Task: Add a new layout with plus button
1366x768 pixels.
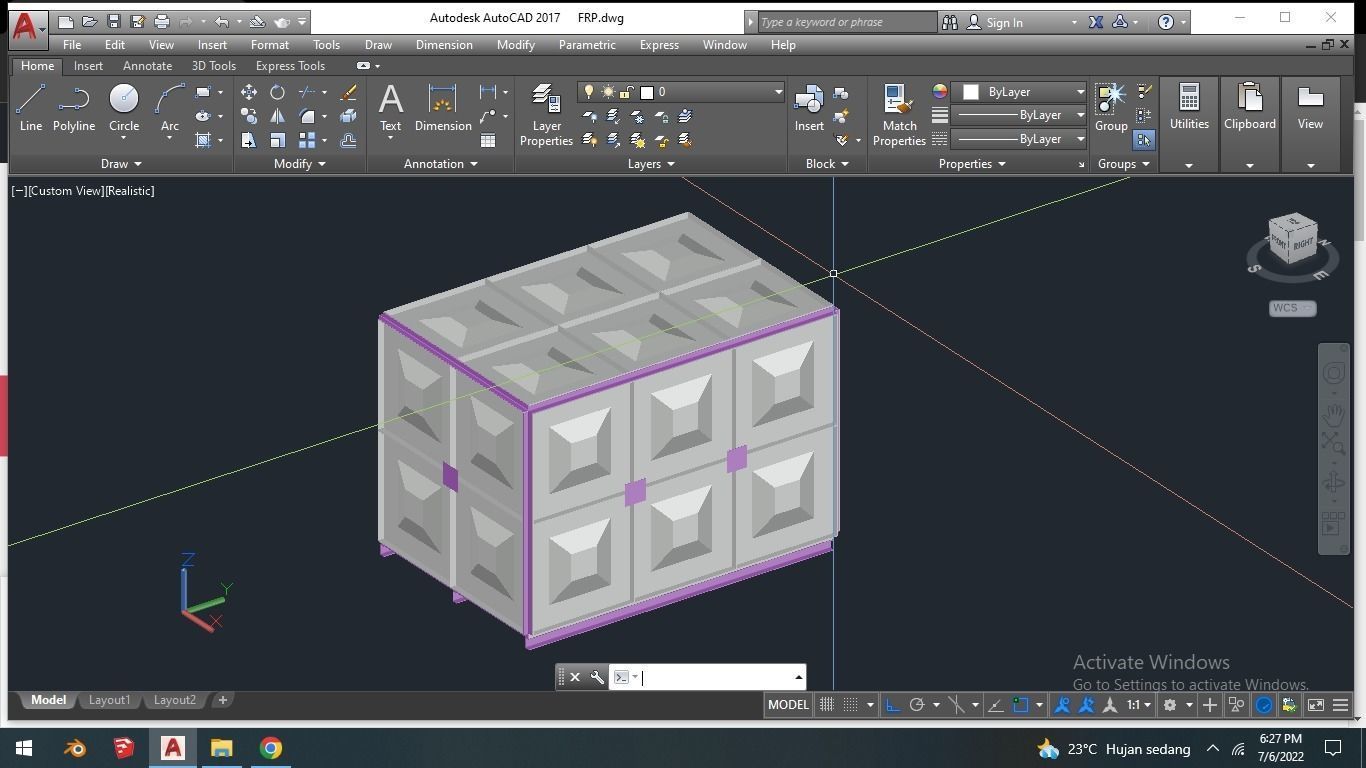Action: click(x=223, y=700)
